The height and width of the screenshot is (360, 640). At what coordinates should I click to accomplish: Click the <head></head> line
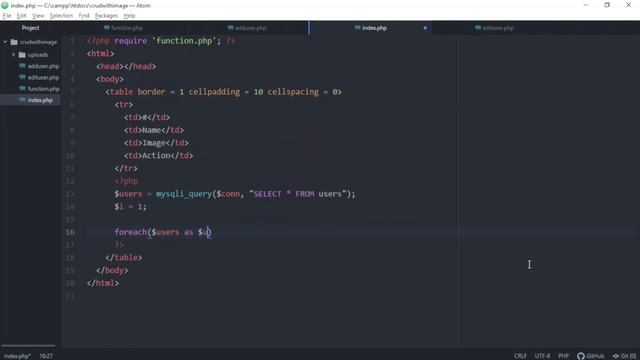coord(126,66)
